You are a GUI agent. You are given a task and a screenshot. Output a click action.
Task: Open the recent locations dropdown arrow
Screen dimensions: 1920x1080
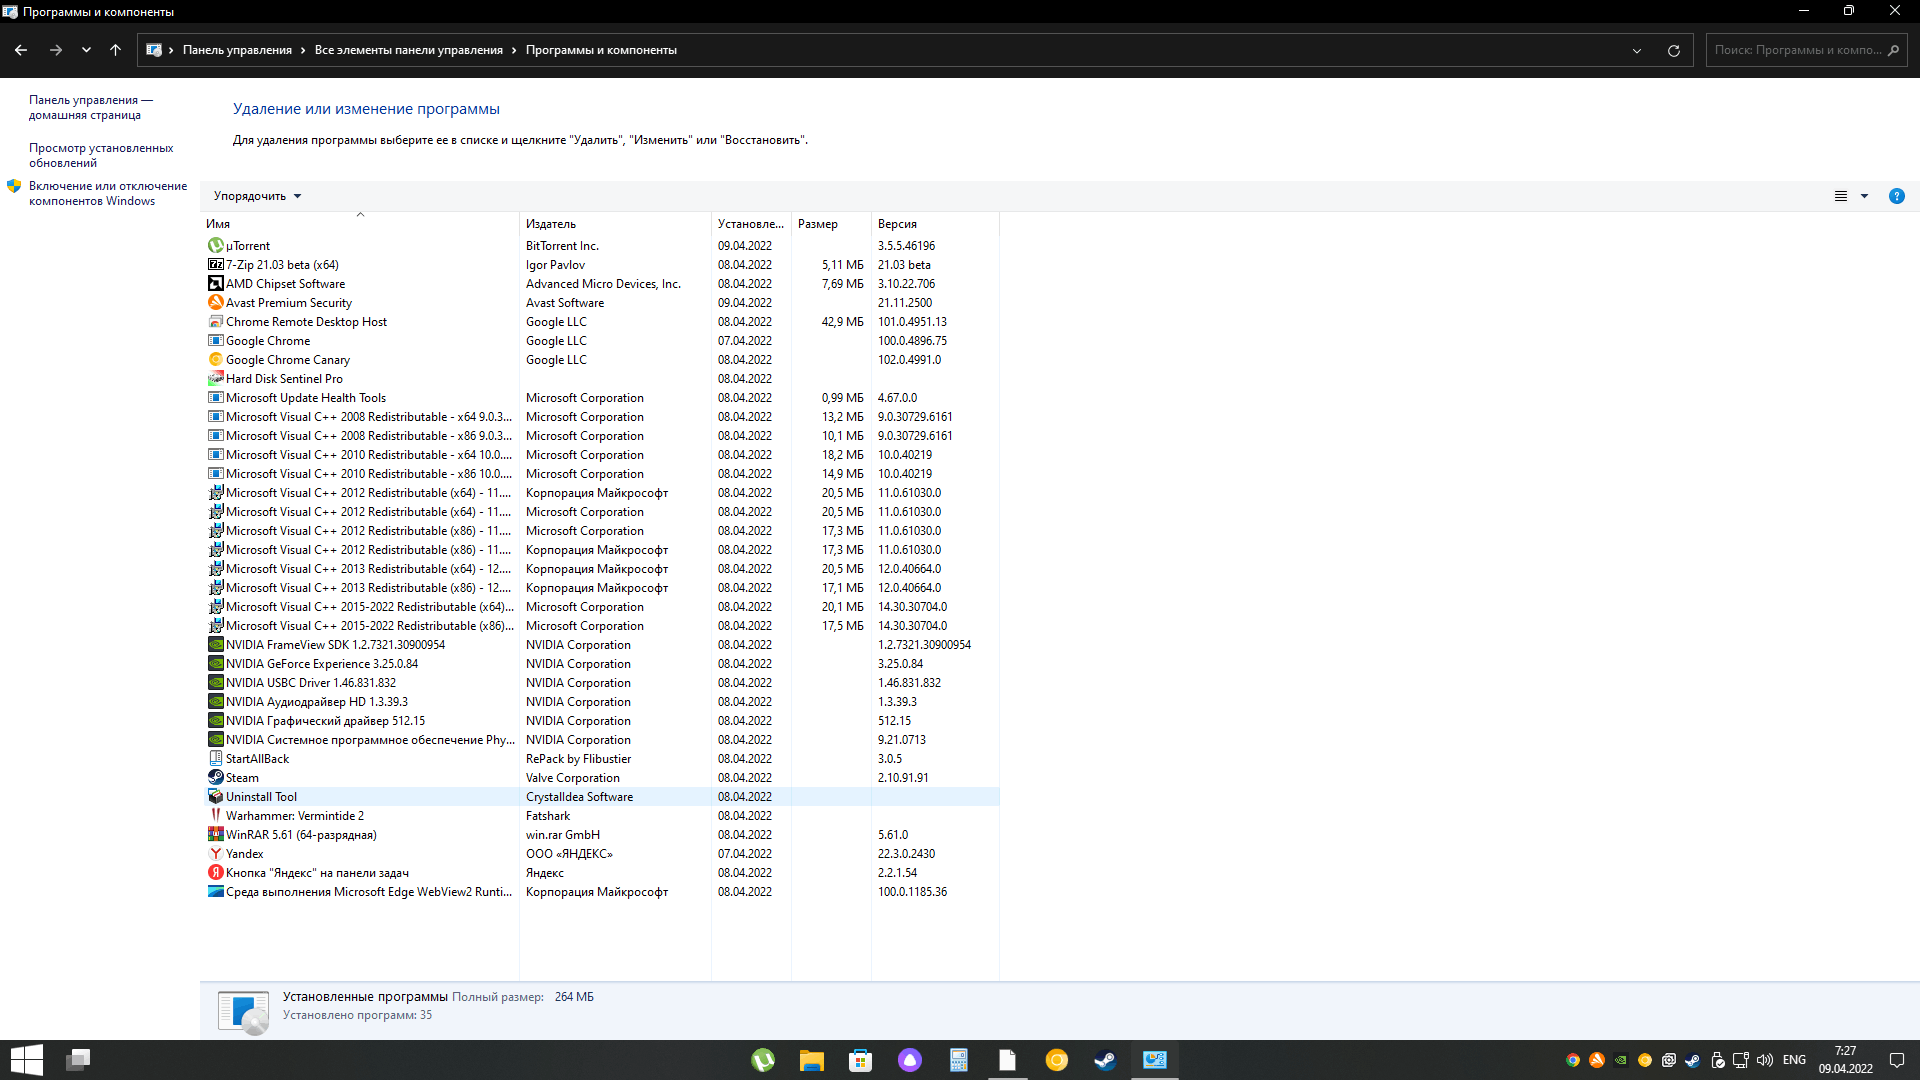pyautogui.click(x=86, y=50)
